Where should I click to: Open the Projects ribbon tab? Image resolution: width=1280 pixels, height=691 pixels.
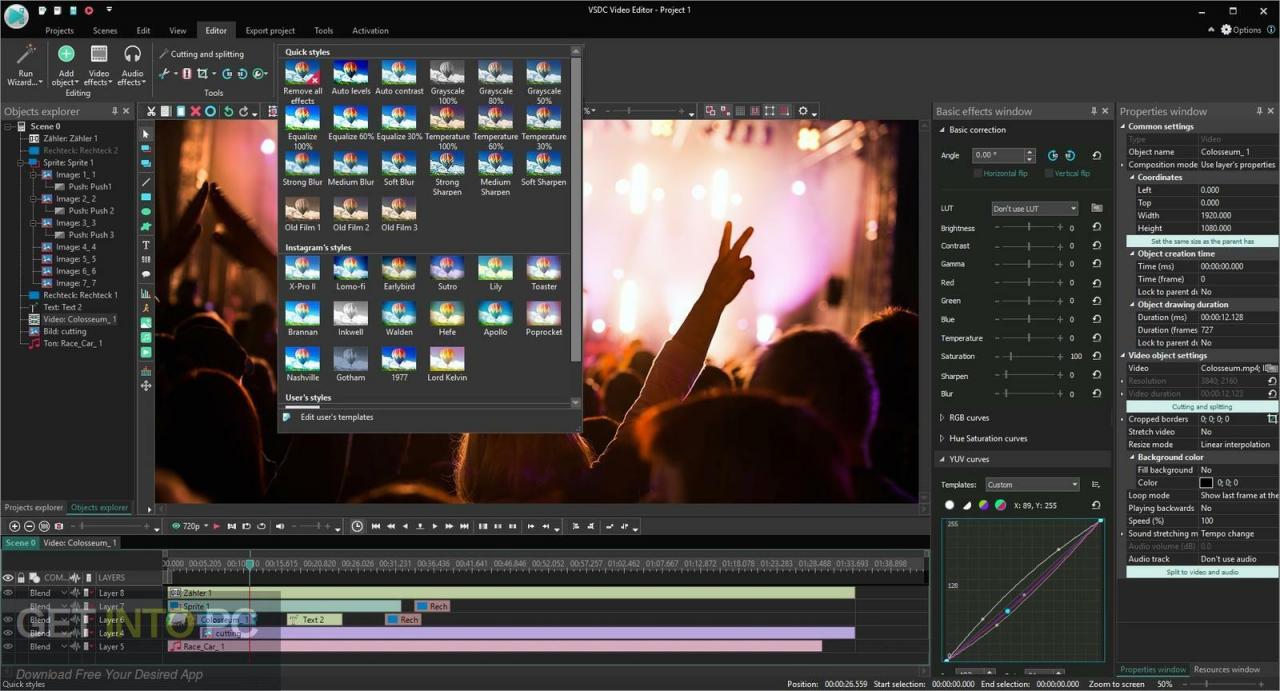point(59,31)
